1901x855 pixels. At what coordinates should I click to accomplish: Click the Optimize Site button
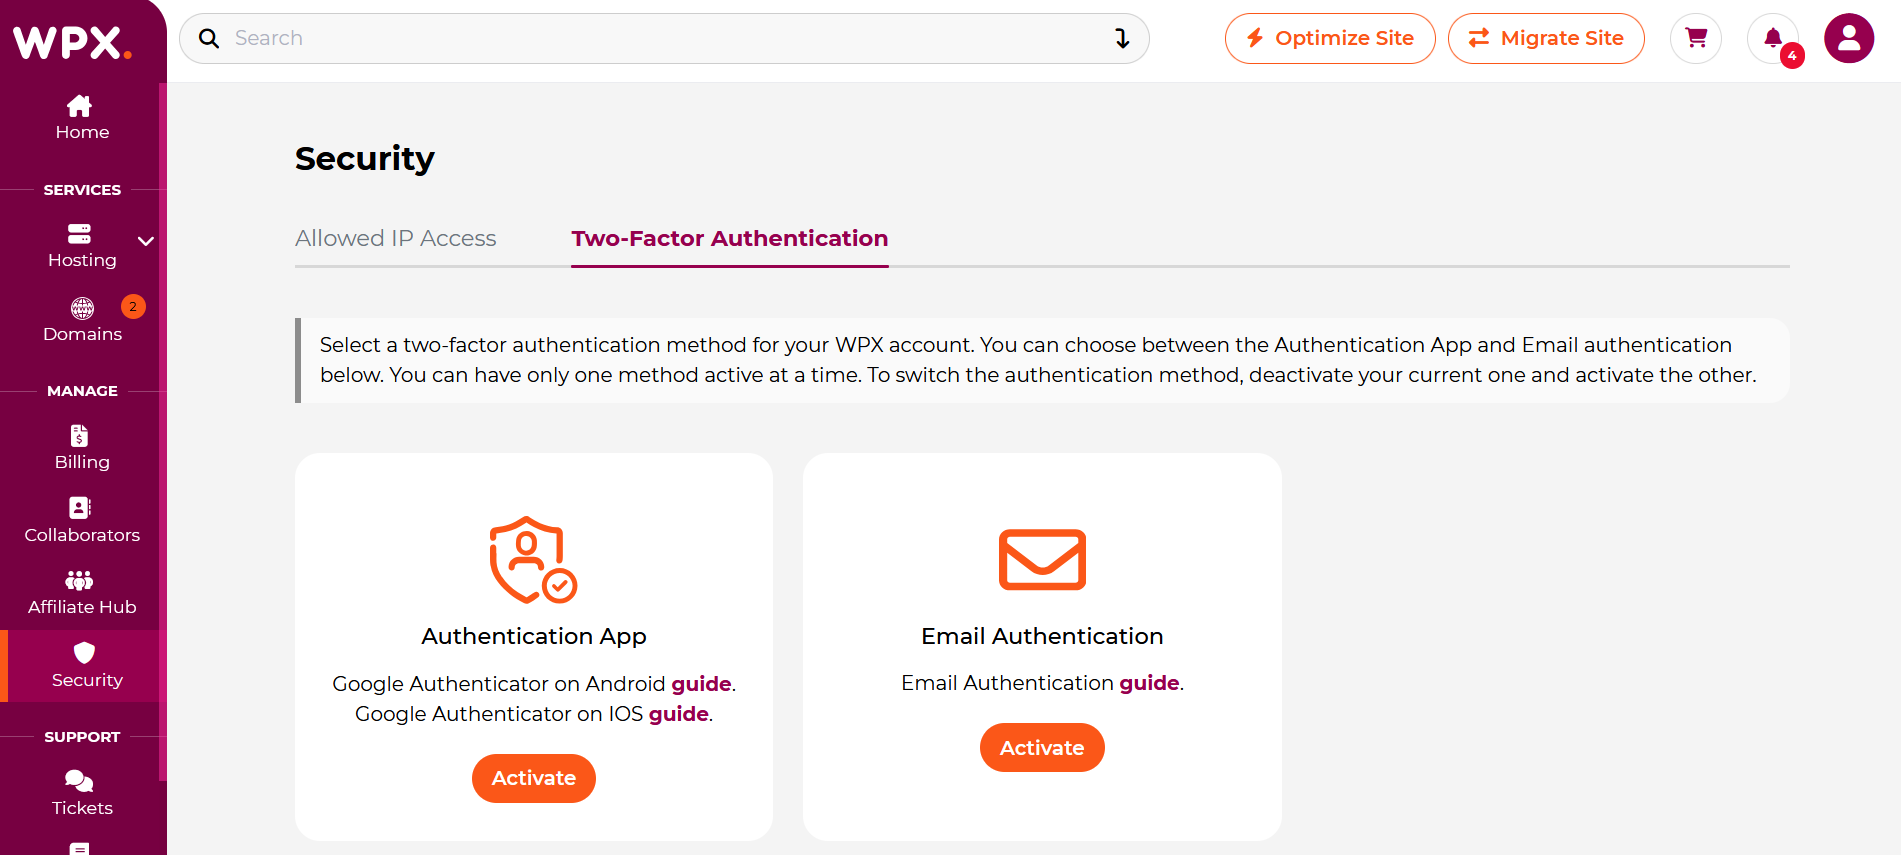(1330, 38)
